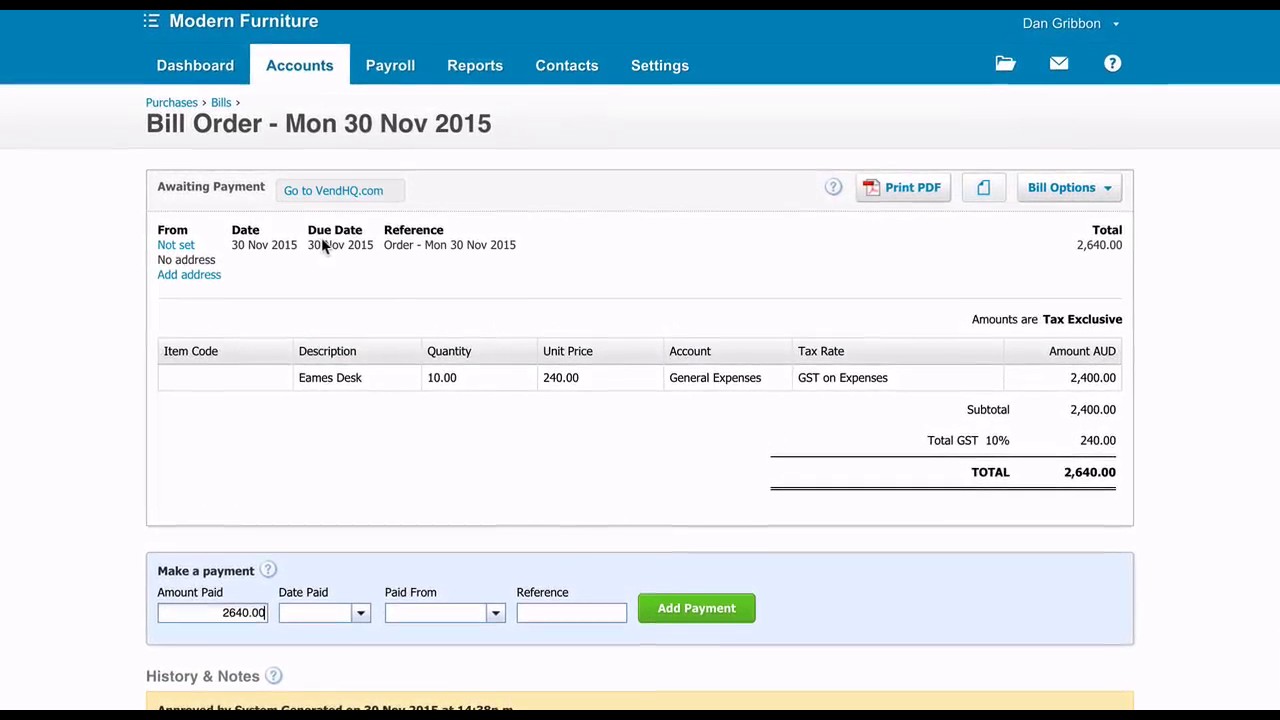Image resolution: width=1280 pixels, height=720 pixels.
Task: Open the Help question mark icon
Action: point(1112,64)
